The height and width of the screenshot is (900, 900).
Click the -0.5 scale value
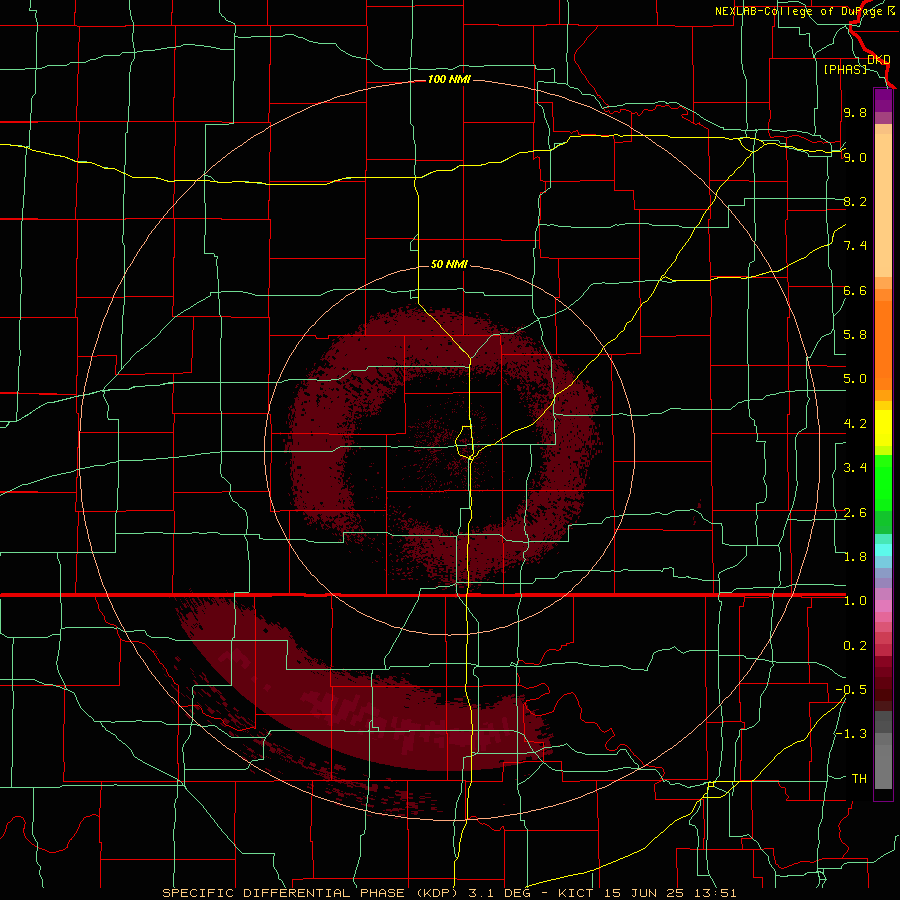click(x=851, y=690)
